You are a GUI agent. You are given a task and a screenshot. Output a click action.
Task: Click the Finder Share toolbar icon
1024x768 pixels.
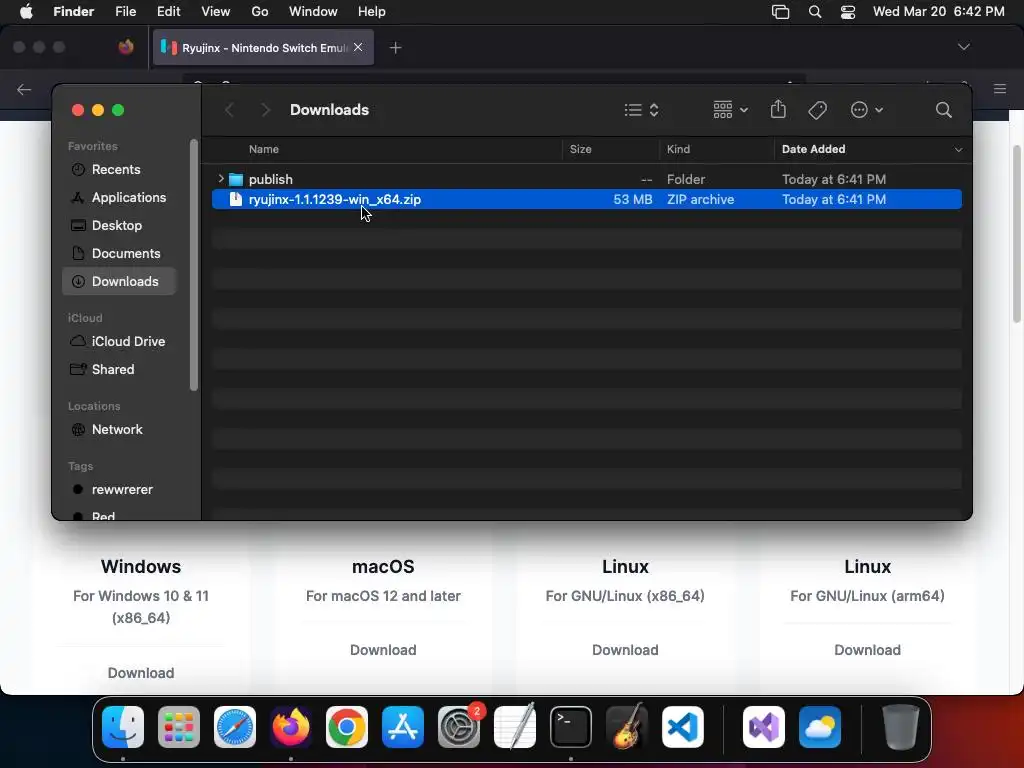point(778,109)
